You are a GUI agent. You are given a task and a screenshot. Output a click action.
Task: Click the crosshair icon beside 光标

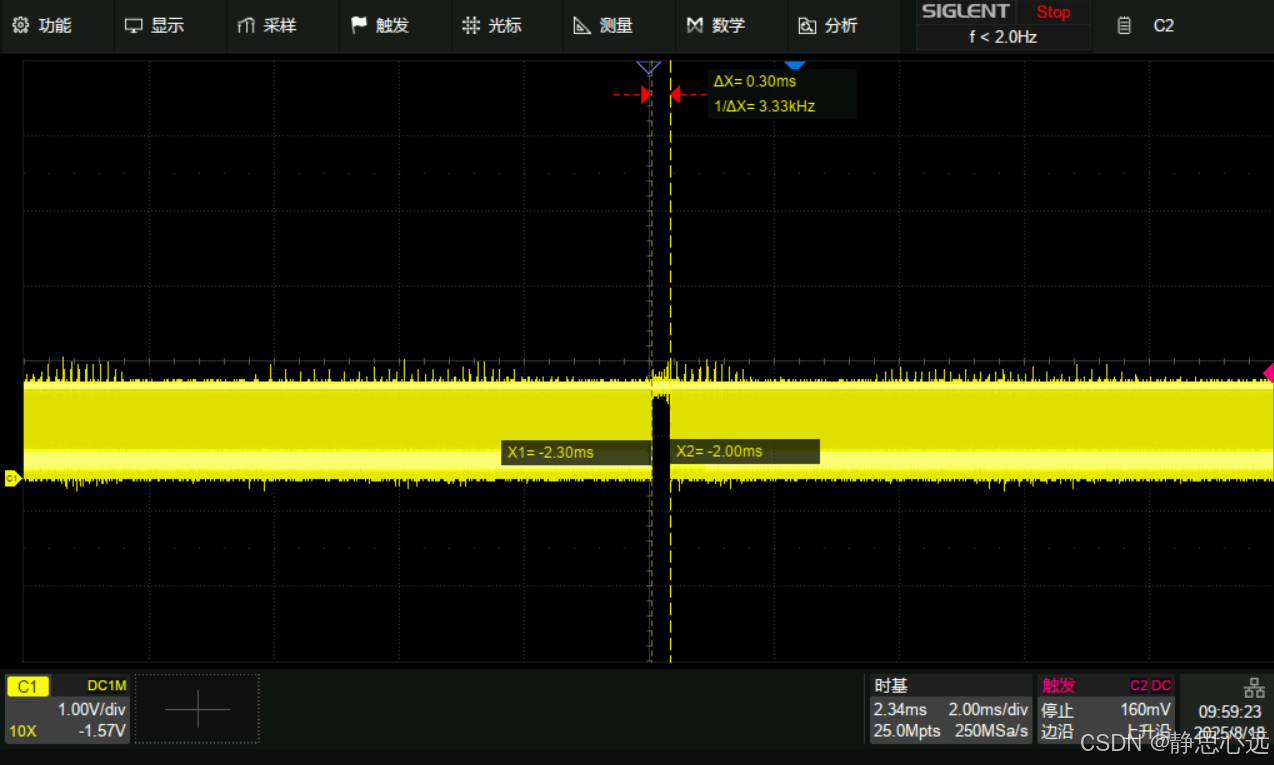tap(471, 26)
